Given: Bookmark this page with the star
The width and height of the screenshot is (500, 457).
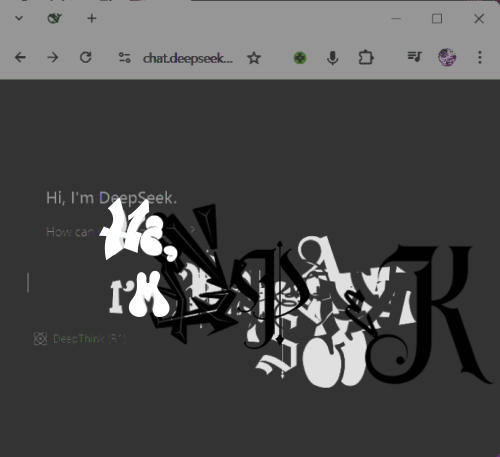Looking at the screenshot, I should [254, 58].
